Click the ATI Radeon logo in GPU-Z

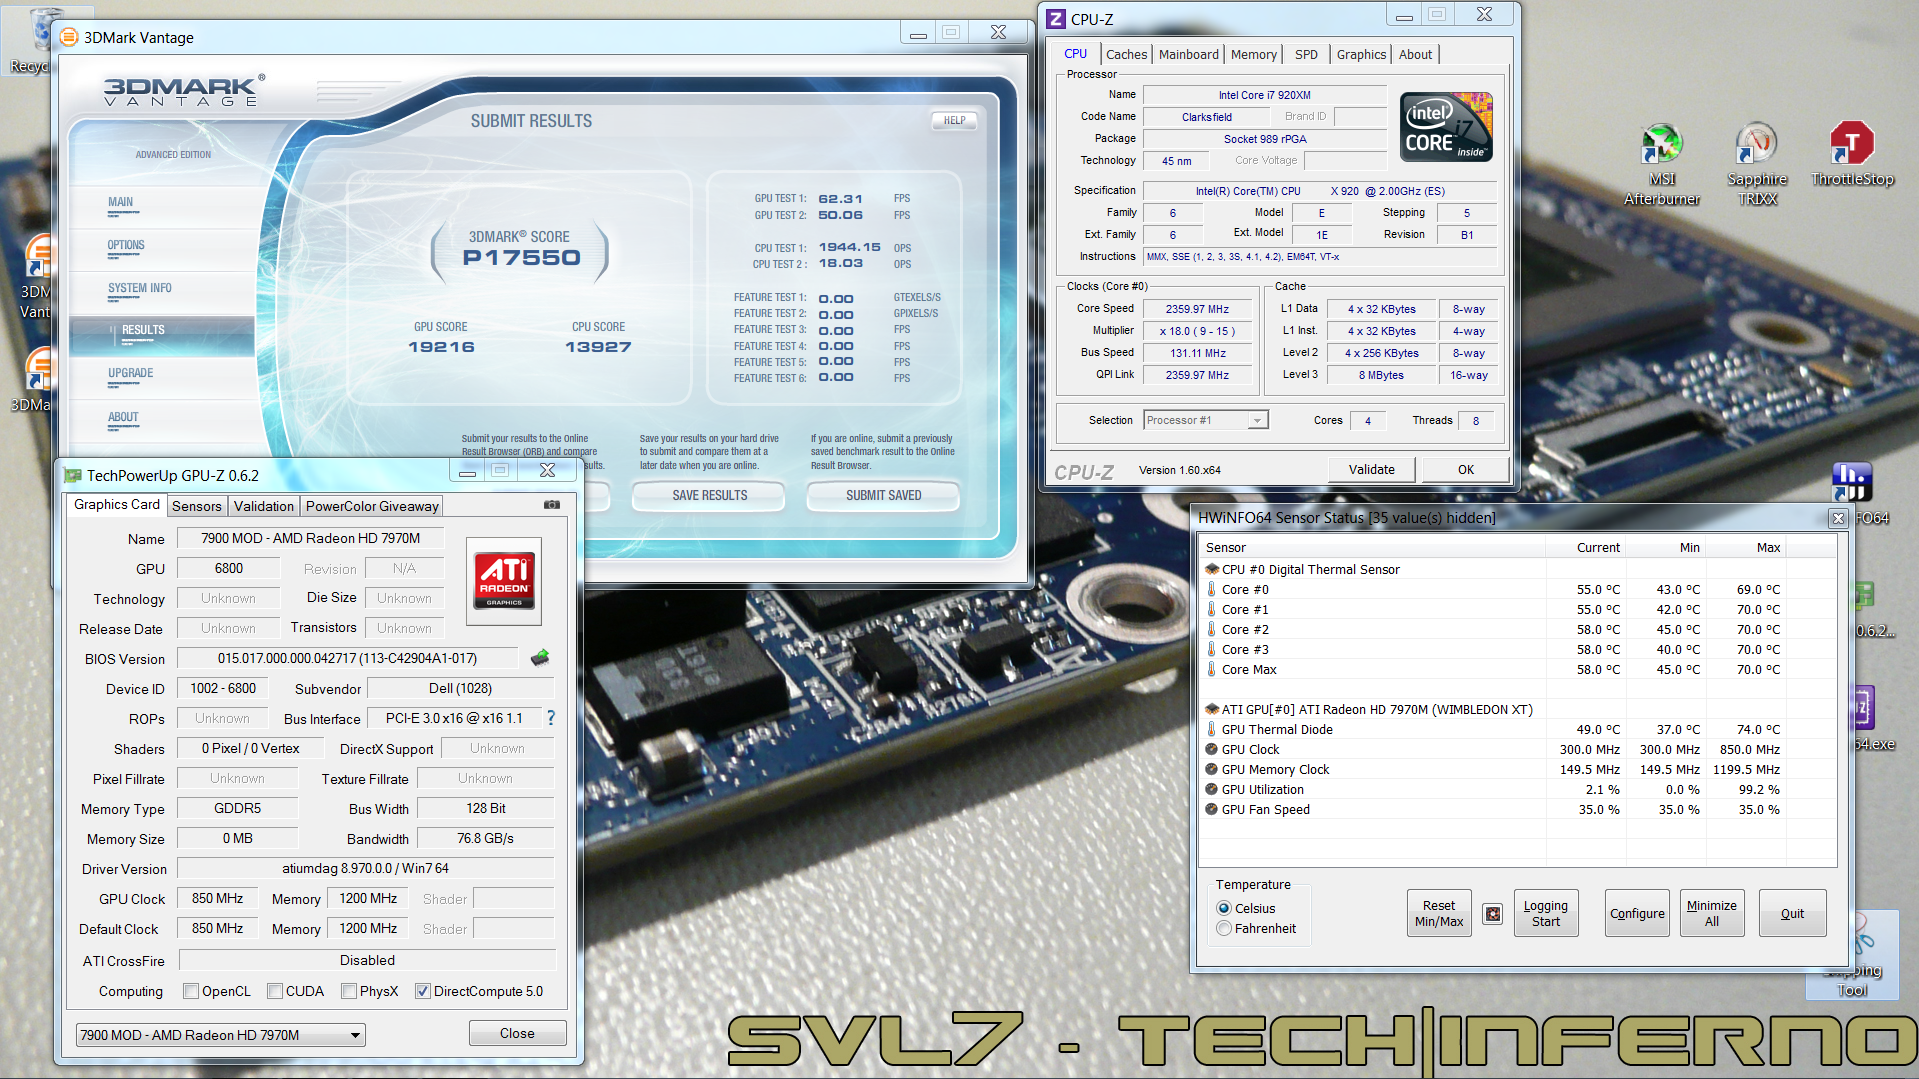click(504, 582)
